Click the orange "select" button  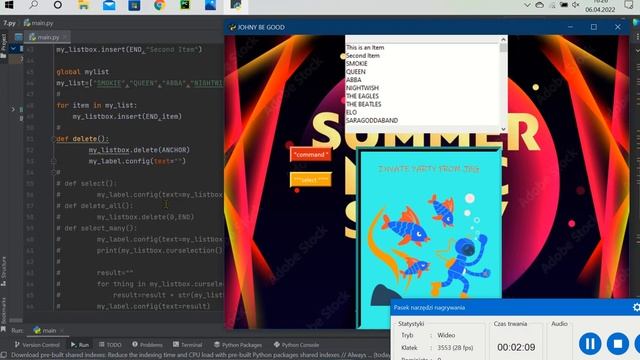[311, 180]
